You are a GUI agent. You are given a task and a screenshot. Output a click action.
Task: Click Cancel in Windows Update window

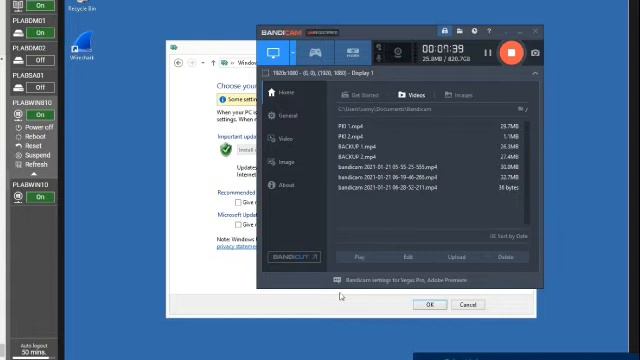coord(468,304)
